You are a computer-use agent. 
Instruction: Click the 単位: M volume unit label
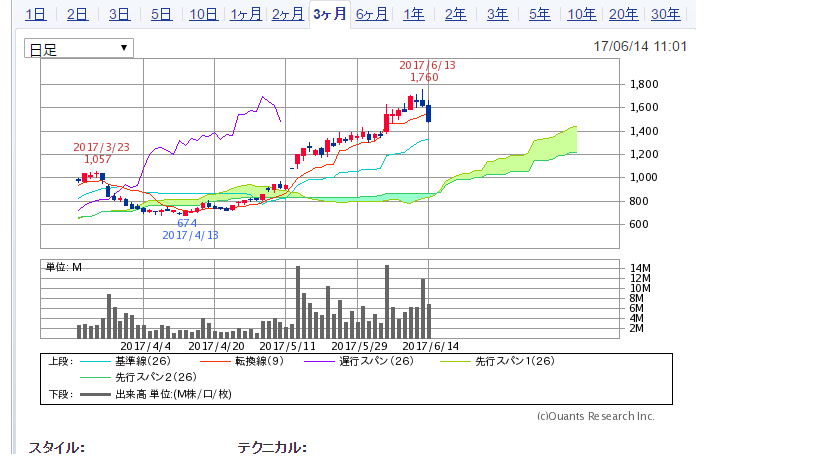point(64,267)
